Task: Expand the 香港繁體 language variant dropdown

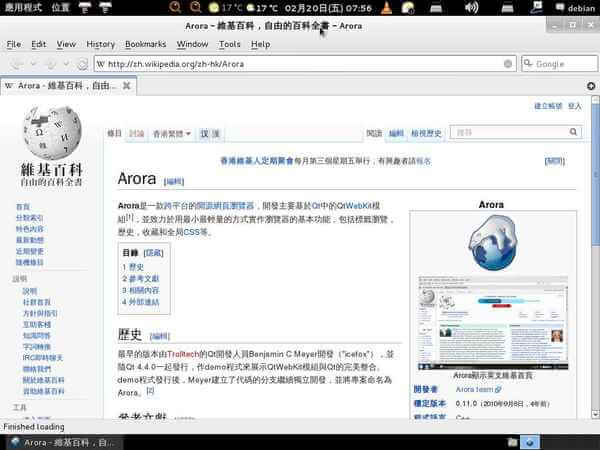Action: (171, 134)
